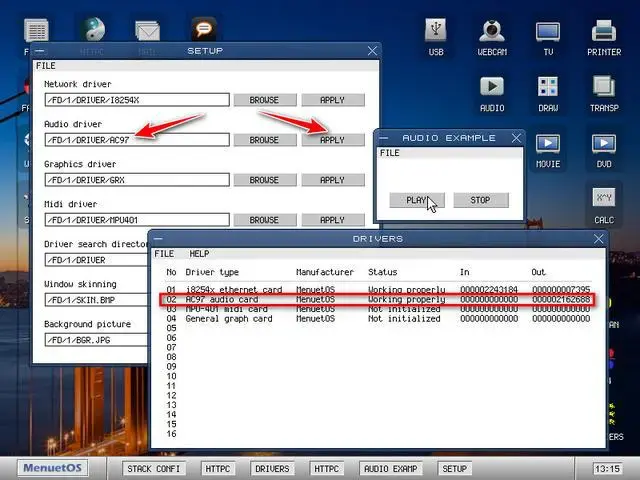Click the PRINTER desktop icon
The height and width of the screenshot is (480, 640).
(x=603, y=32)
